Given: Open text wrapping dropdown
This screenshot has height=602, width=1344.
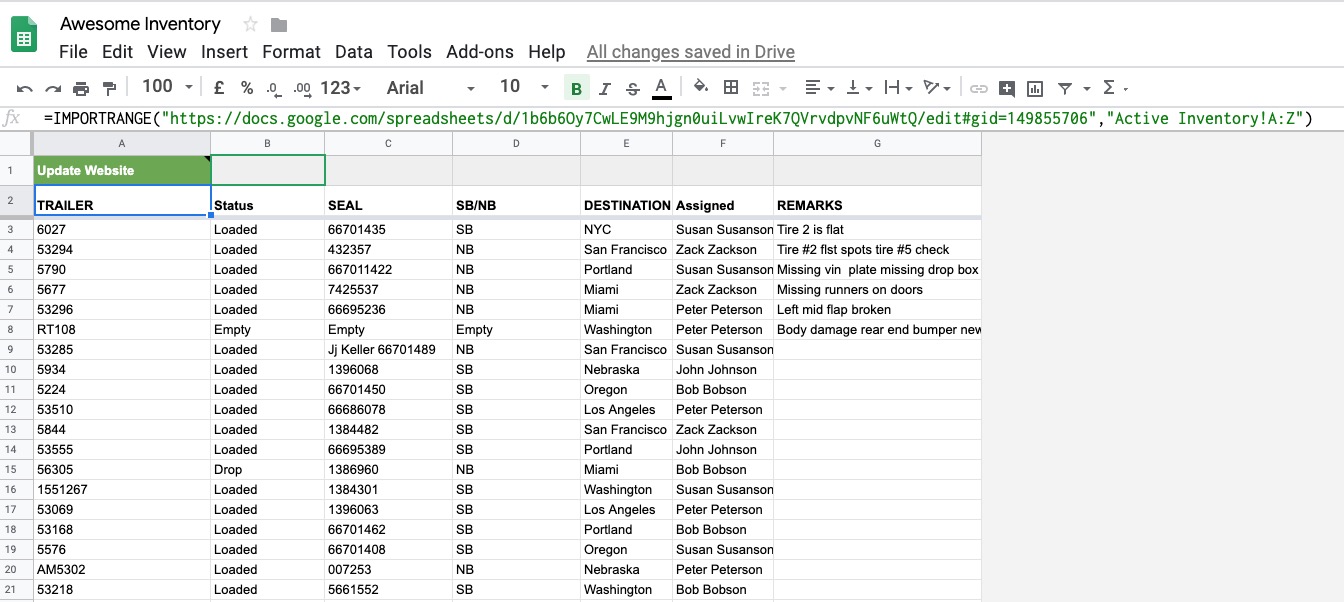Looking at the screenshot, I should pos(898,88).
